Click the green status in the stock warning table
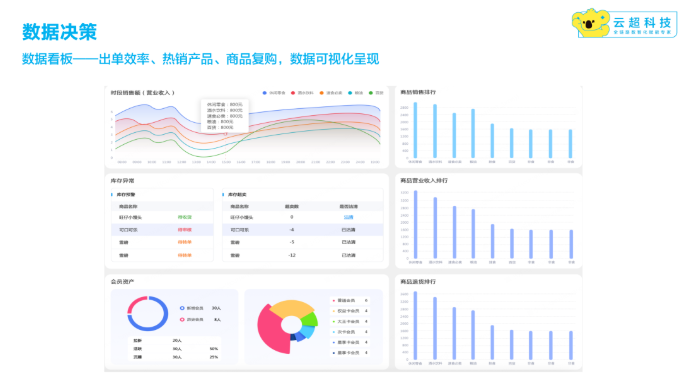 [x=184, y=217]
